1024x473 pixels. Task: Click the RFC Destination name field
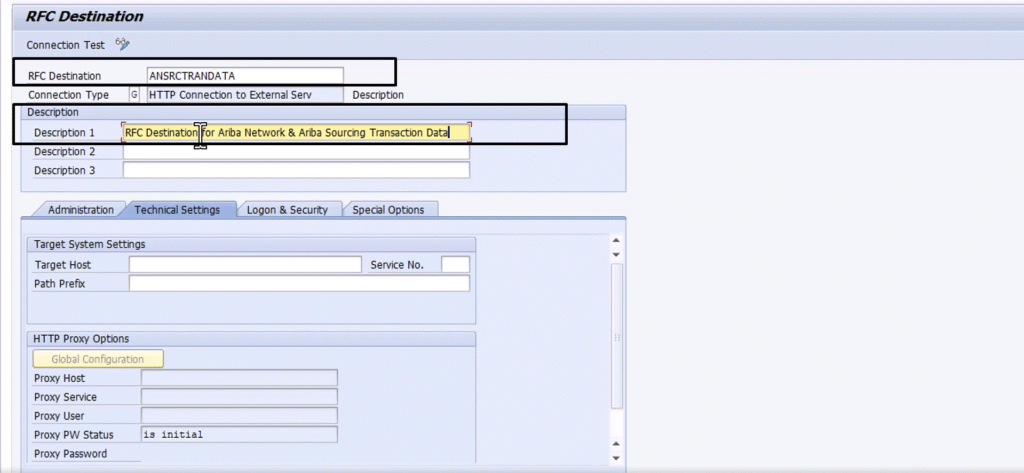tap(245, 76)
